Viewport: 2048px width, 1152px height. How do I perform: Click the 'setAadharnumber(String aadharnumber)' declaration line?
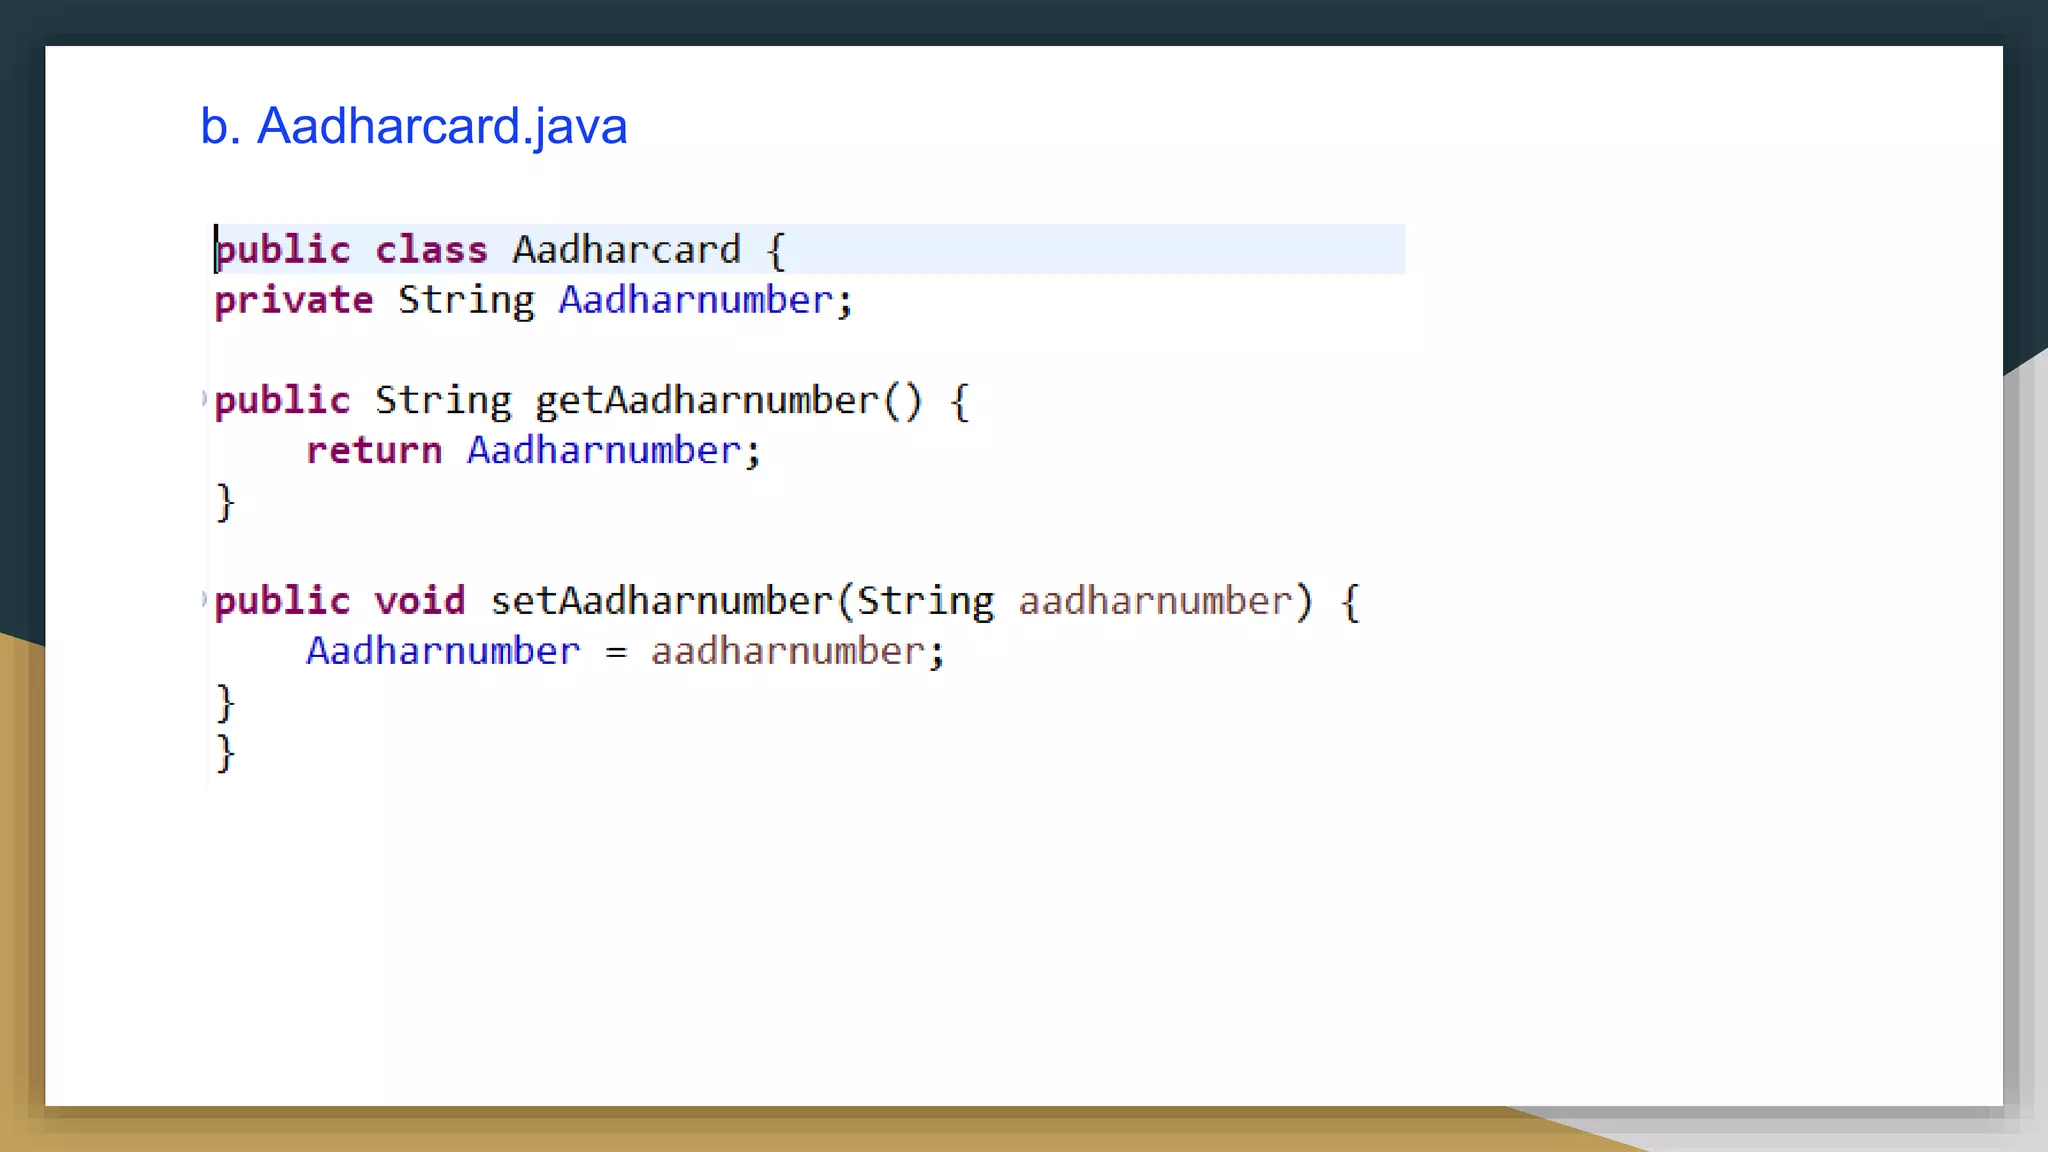[x=787, y=601]
